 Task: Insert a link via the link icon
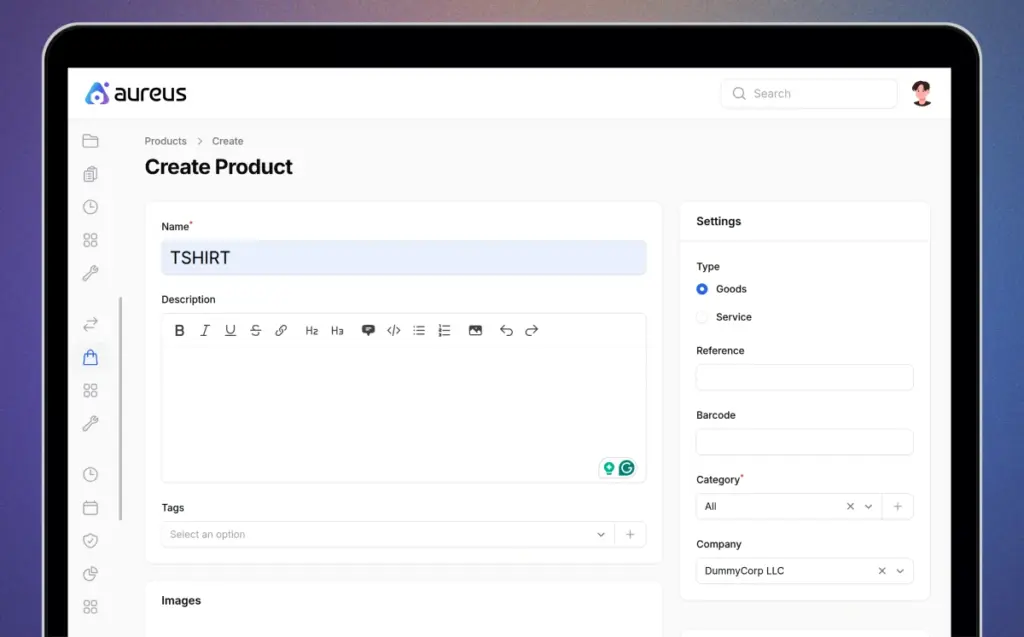(x=281, y=331)
